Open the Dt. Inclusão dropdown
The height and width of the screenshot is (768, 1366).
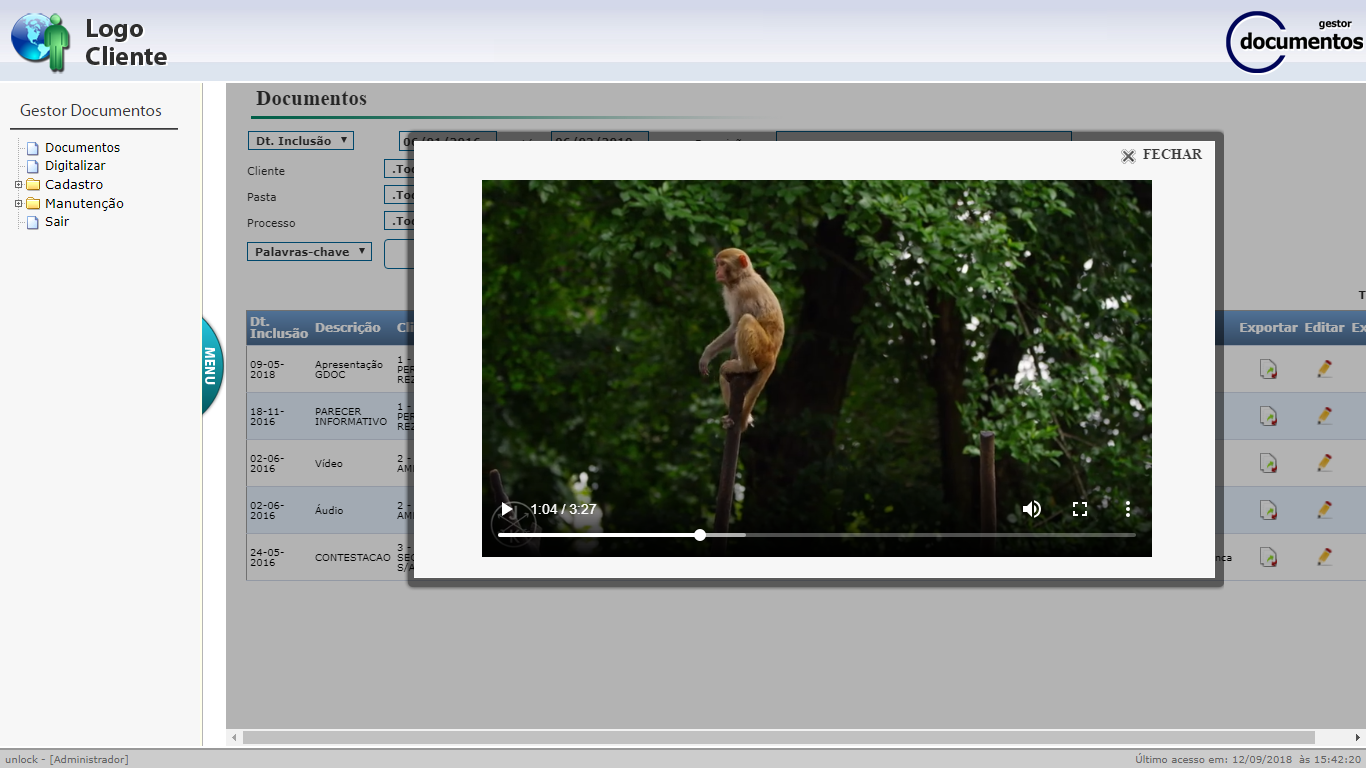click(301, 141)
